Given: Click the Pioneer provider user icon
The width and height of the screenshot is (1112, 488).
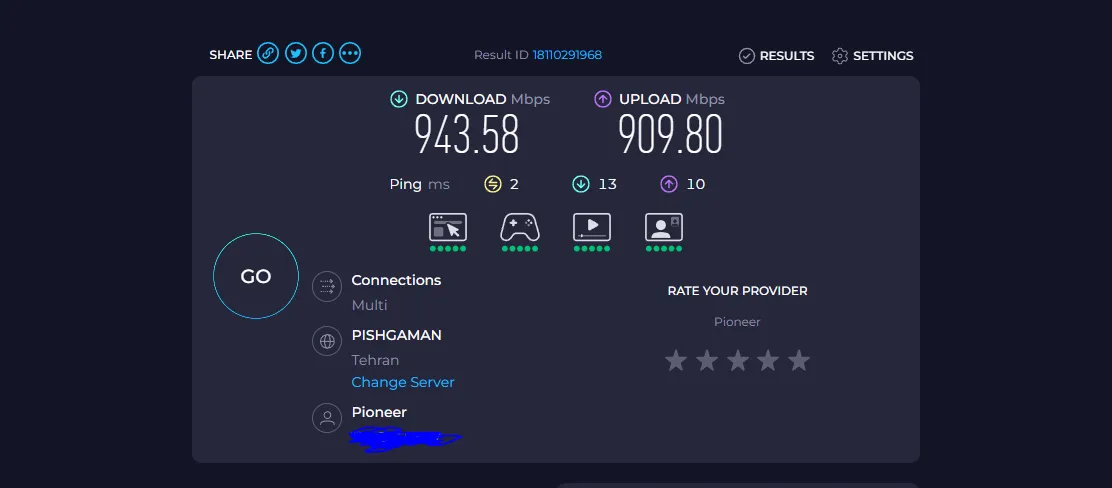Looking at the screenshot, I should [x=327, y=418].
